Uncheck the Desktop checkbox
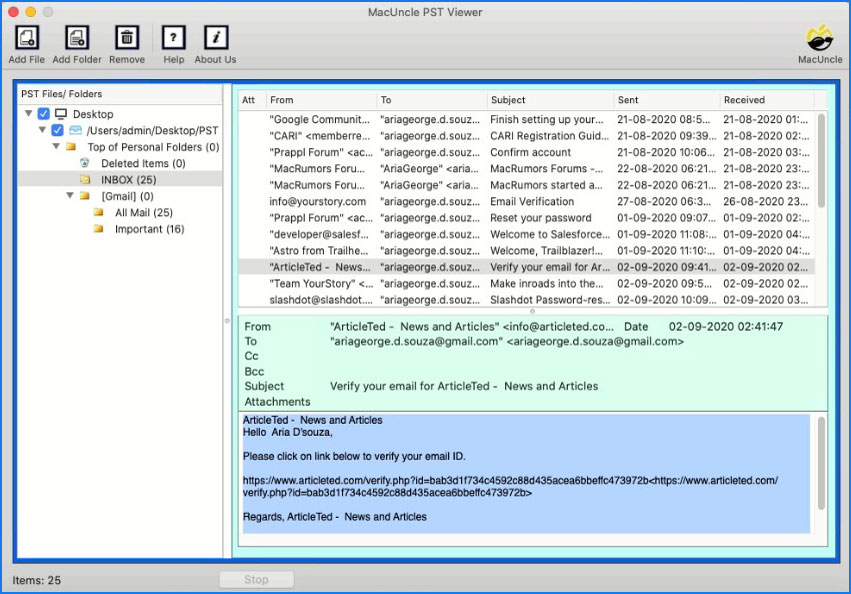 click(x=42, y=113)
